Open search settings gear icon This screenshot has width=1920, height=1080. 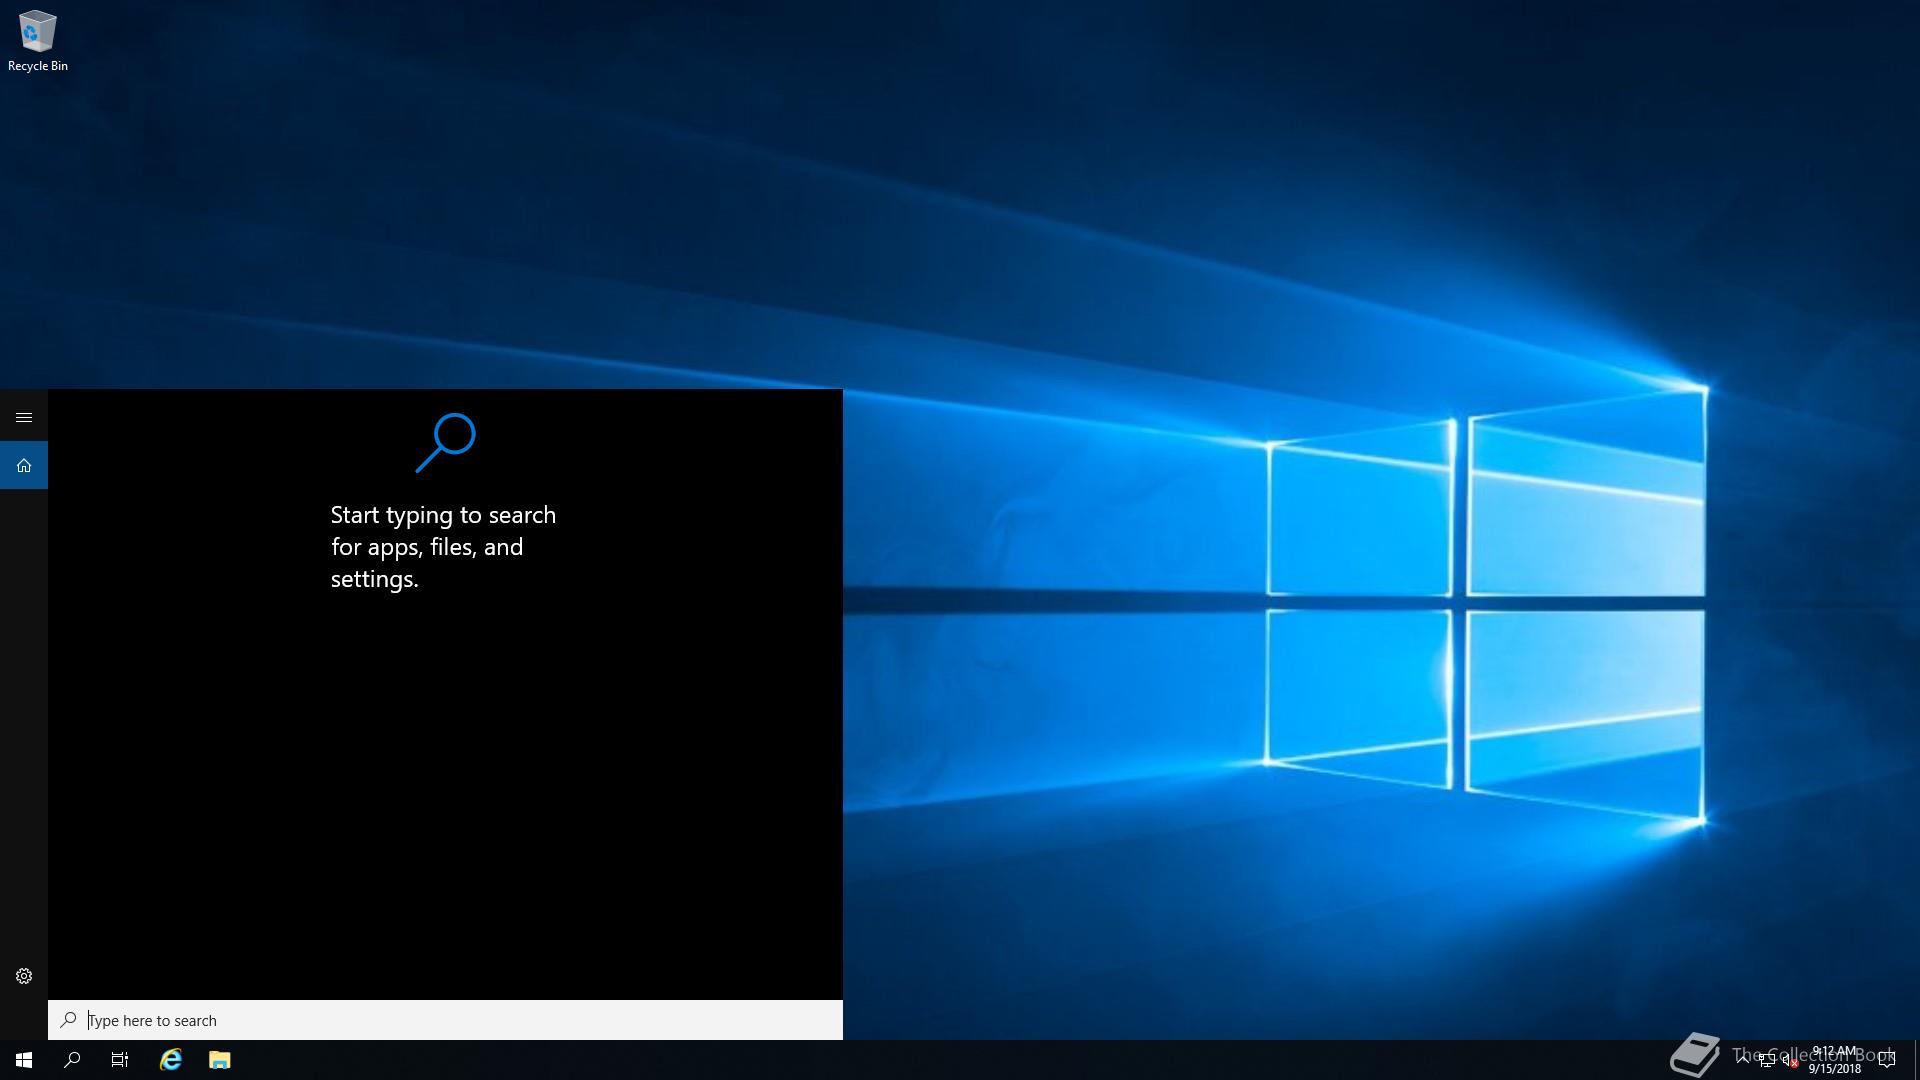click(x=24, y=976)
